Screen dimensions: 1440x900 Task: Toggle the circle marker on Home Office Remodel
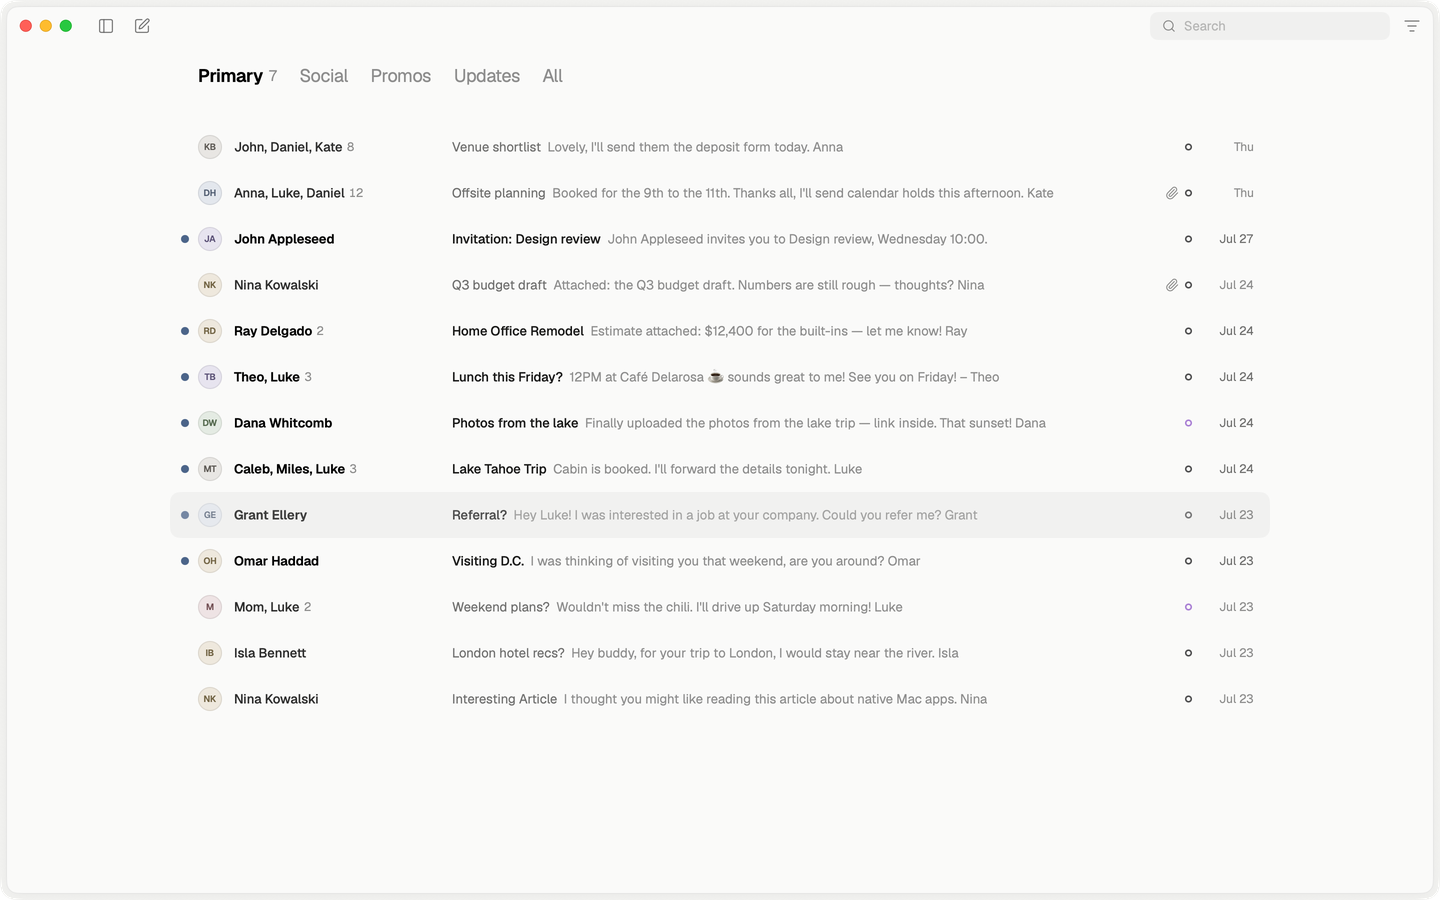coord(1188,331)
